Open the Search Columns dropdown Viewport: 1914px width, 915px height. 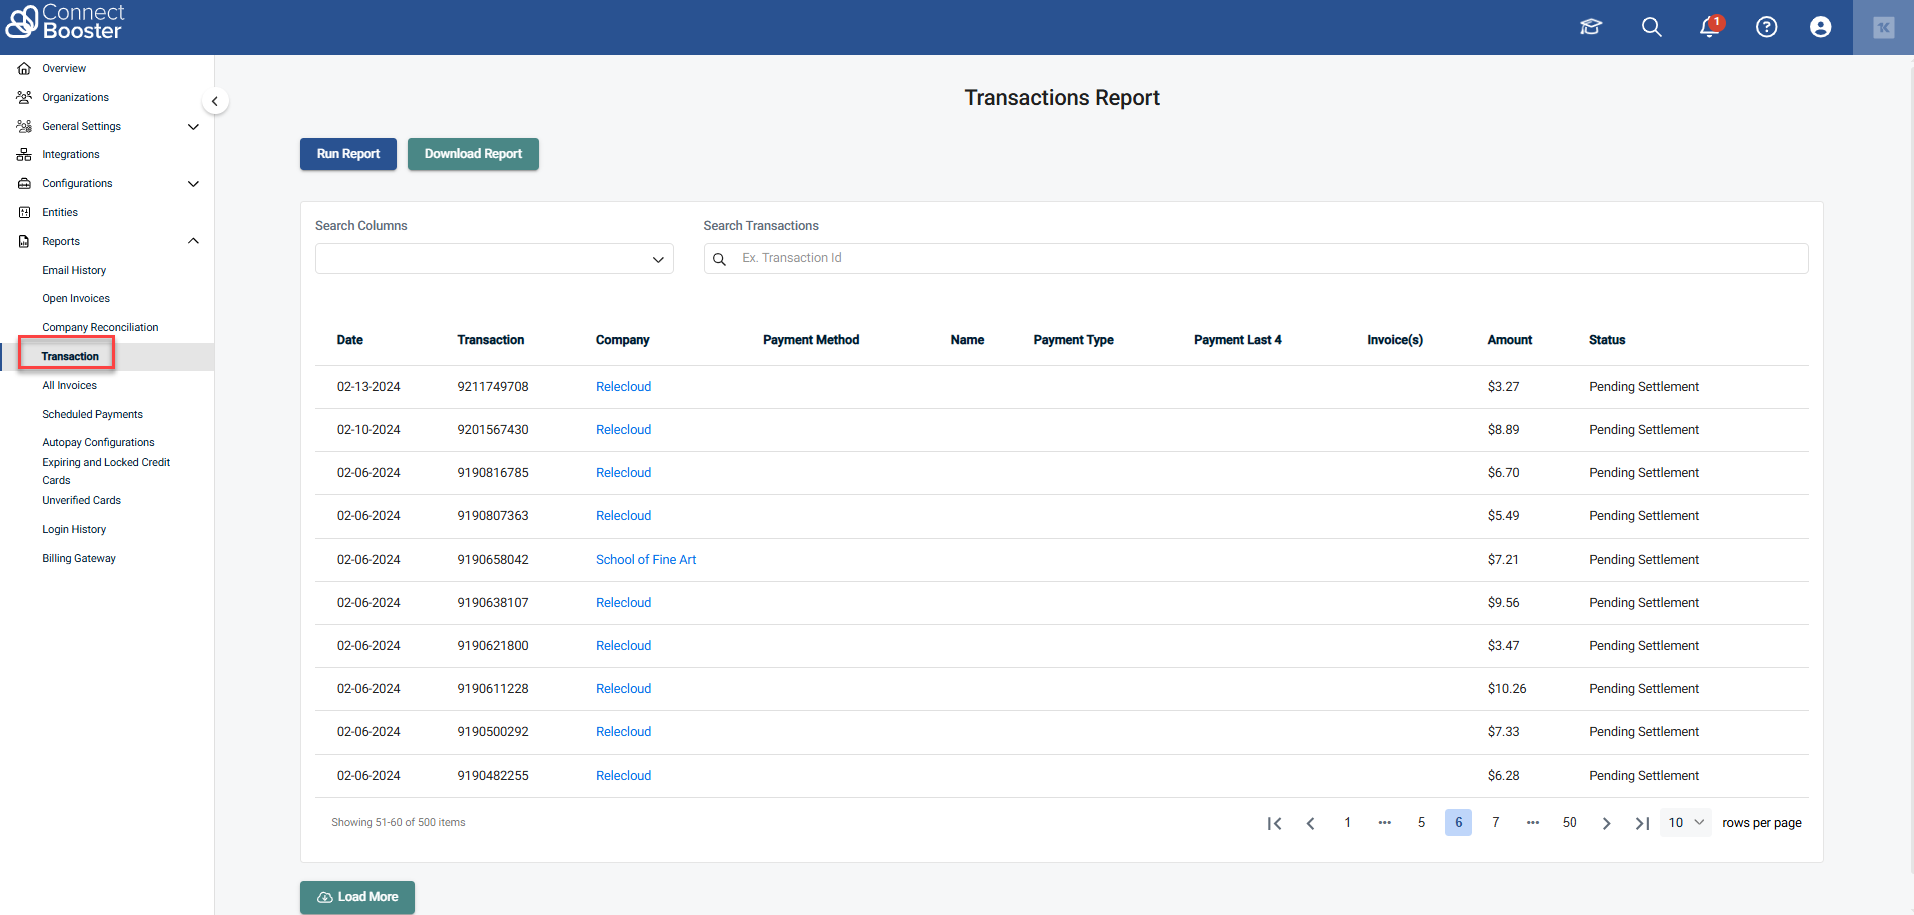pyautogui.click(x=494, y=258)
